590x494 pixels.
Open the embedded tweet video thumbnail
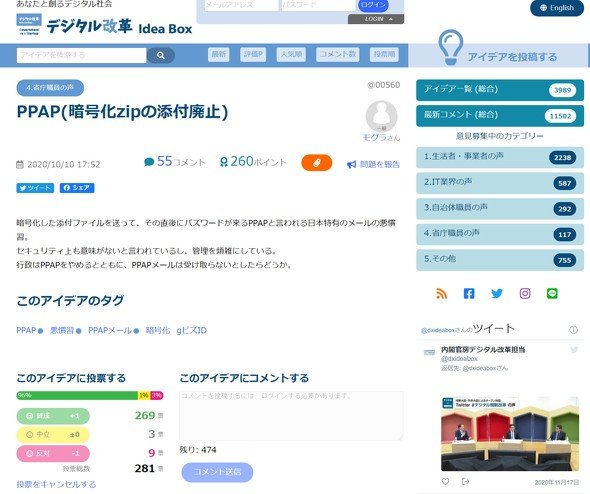[510, 433]
